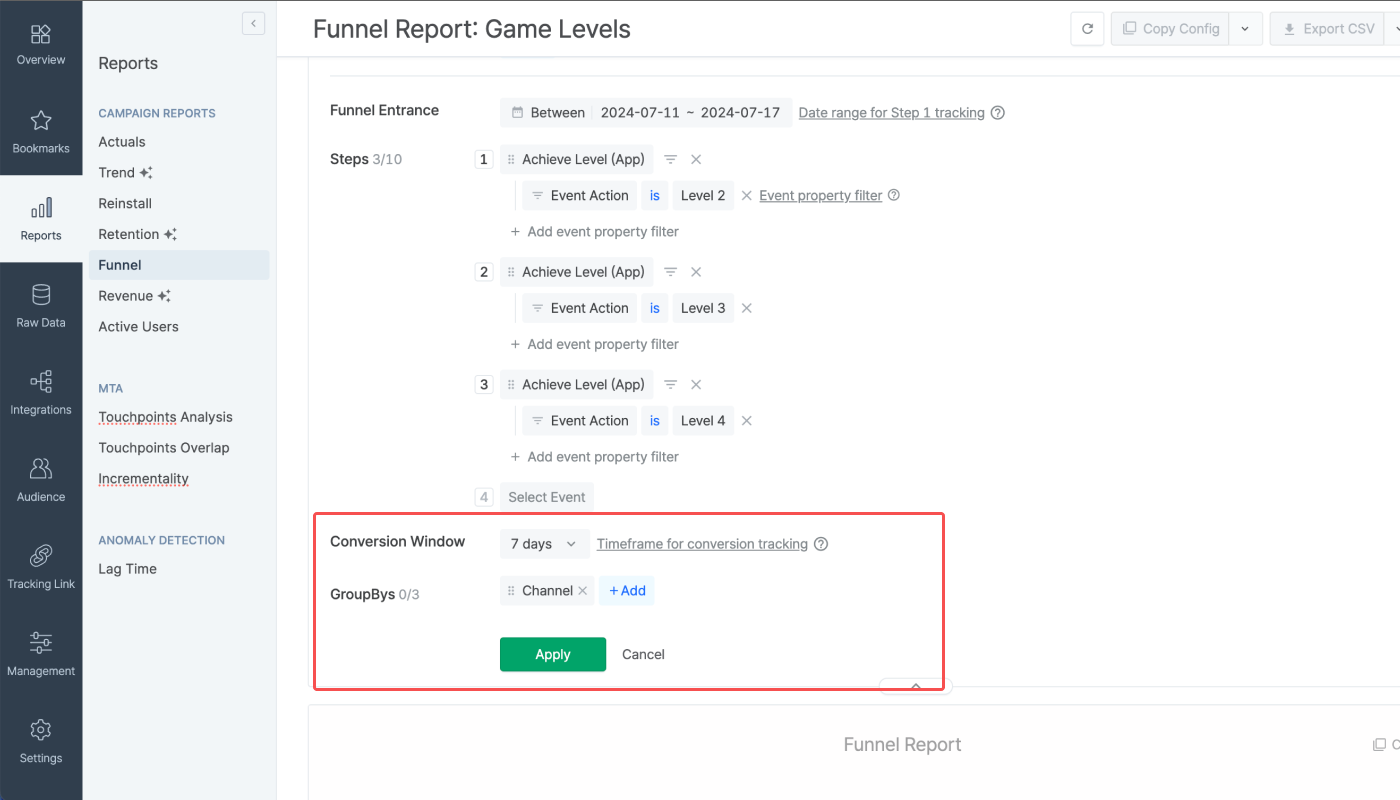Click the Copy Config button
The image size is (1400, 800).
pos(1170,29)
